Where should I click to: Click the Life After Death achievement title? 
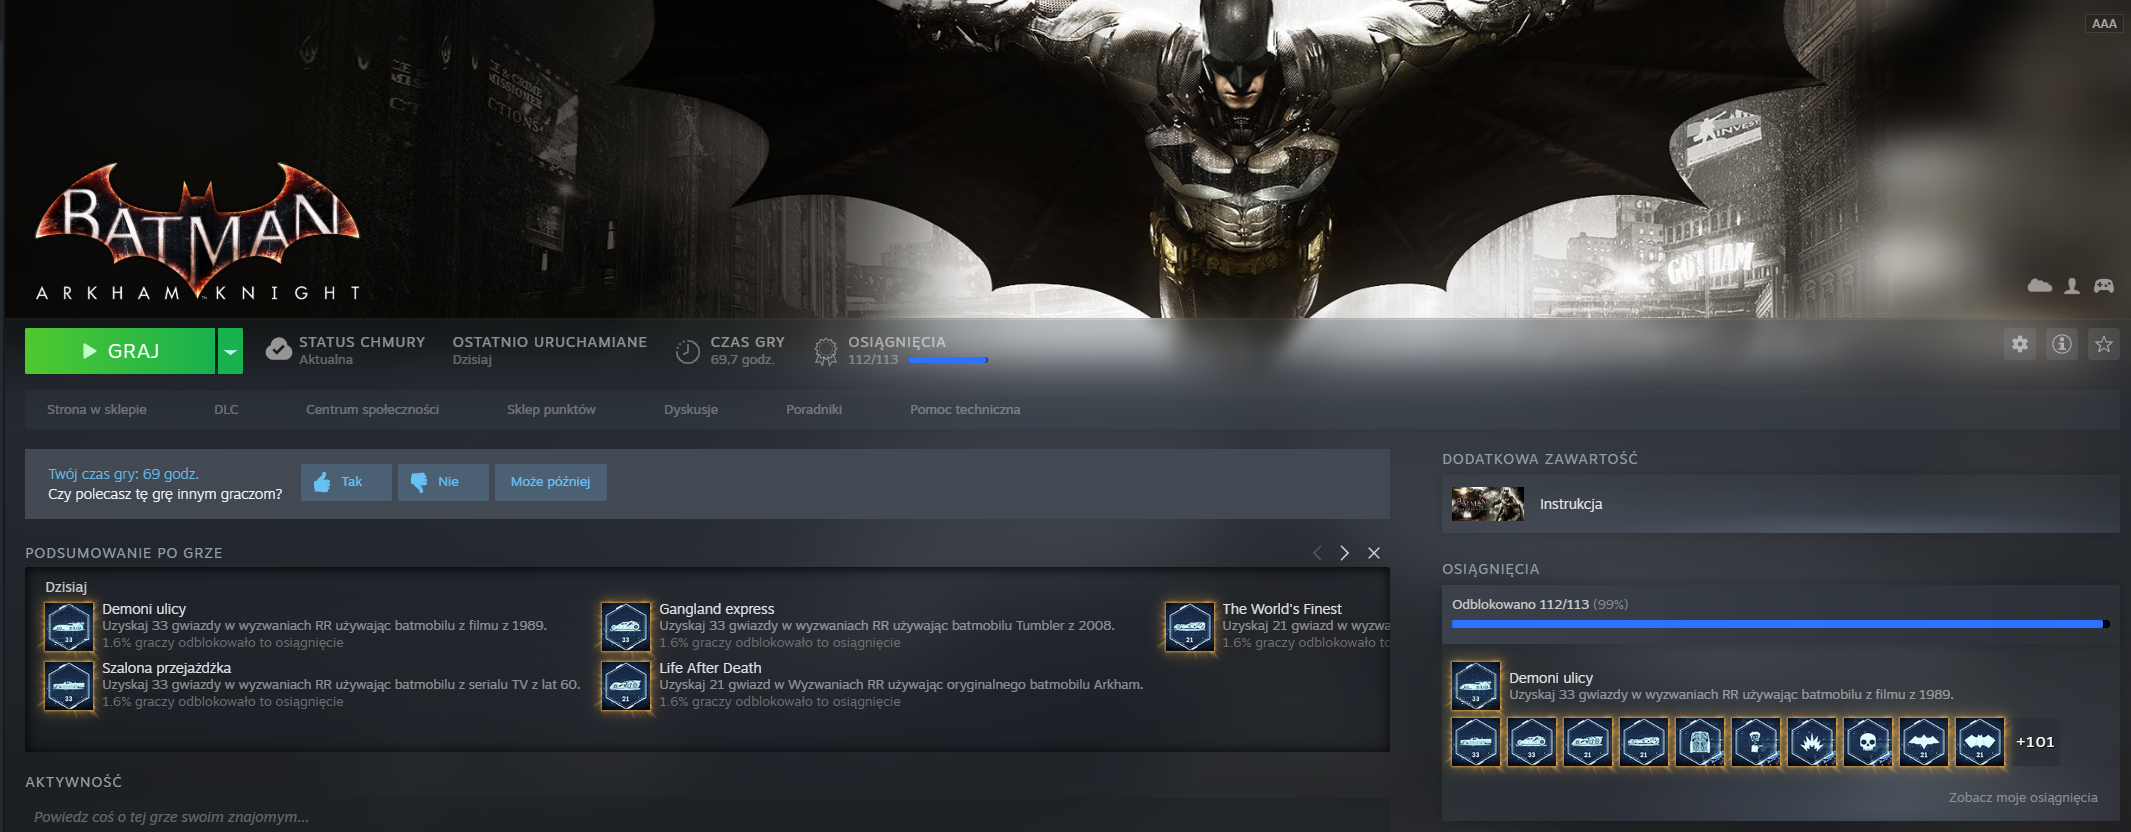click(710, 668)
